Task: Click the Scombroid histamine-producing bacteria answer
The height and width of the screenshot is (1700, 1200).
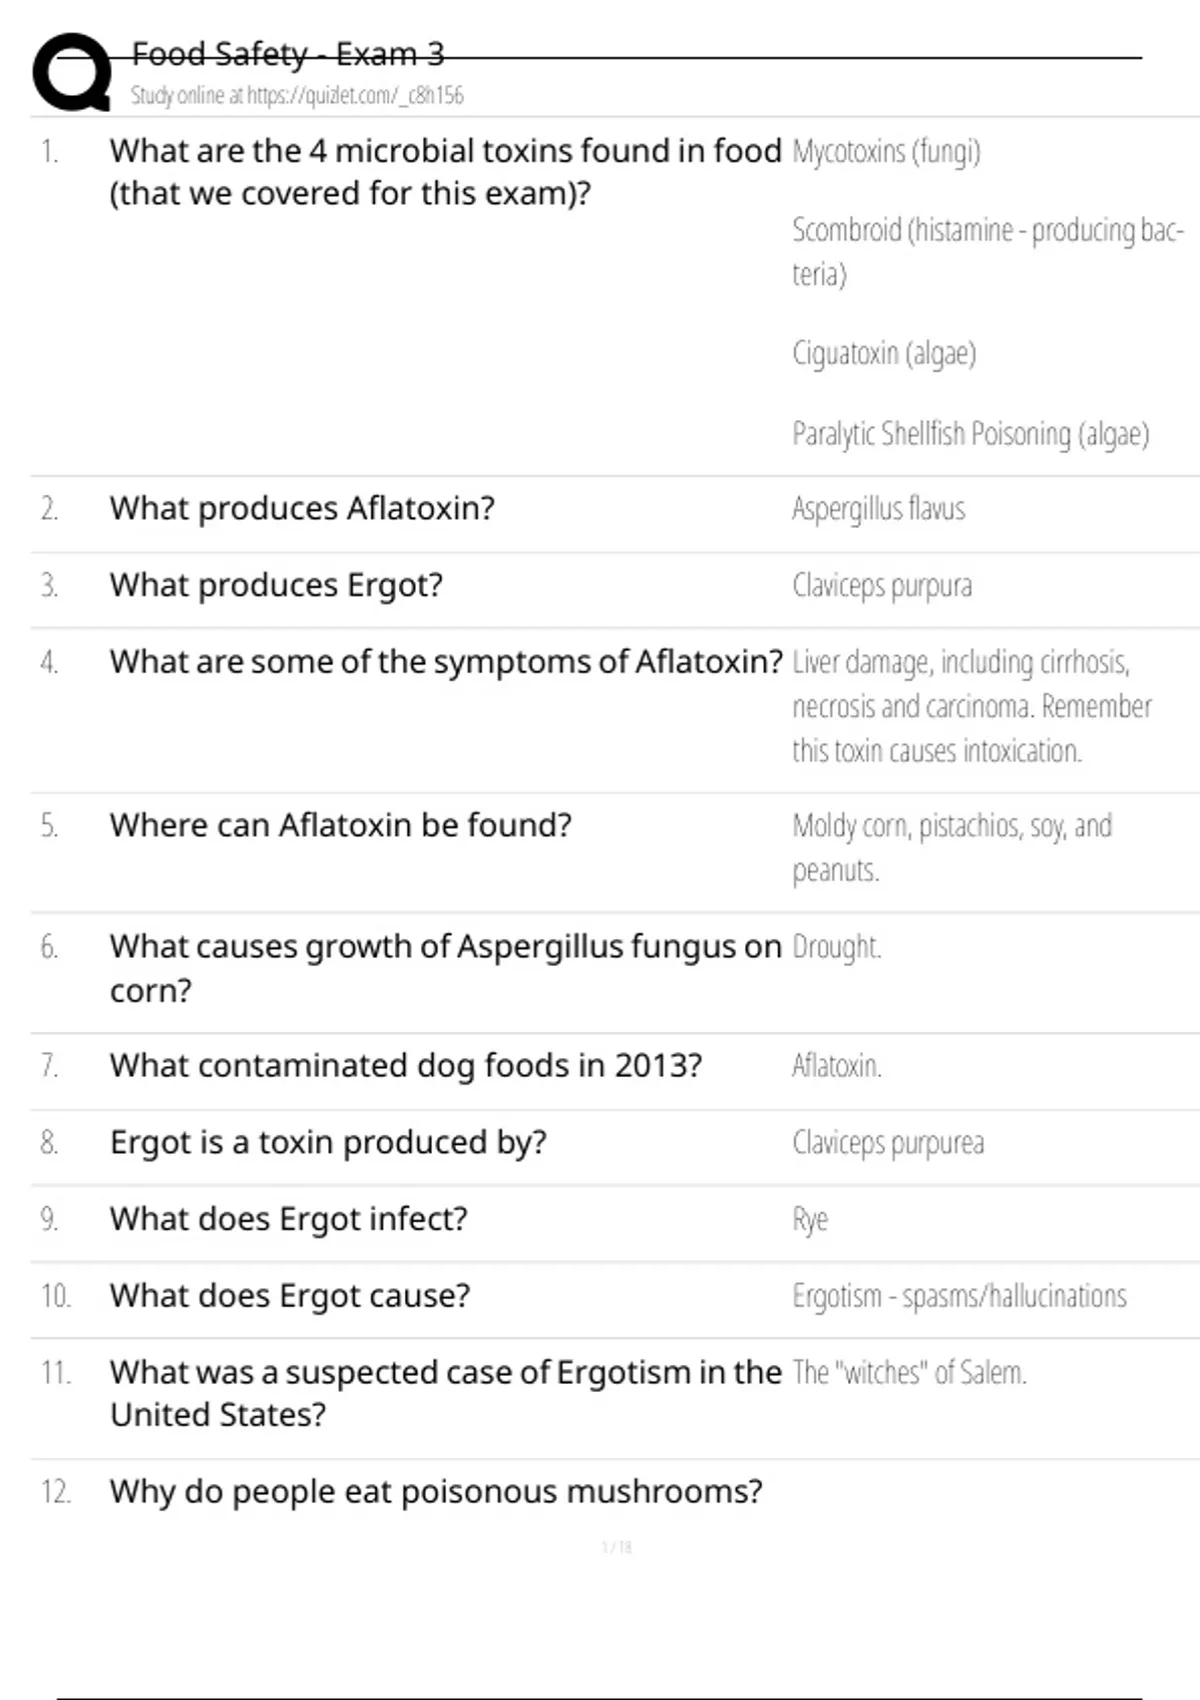Action: coord(988,251)
